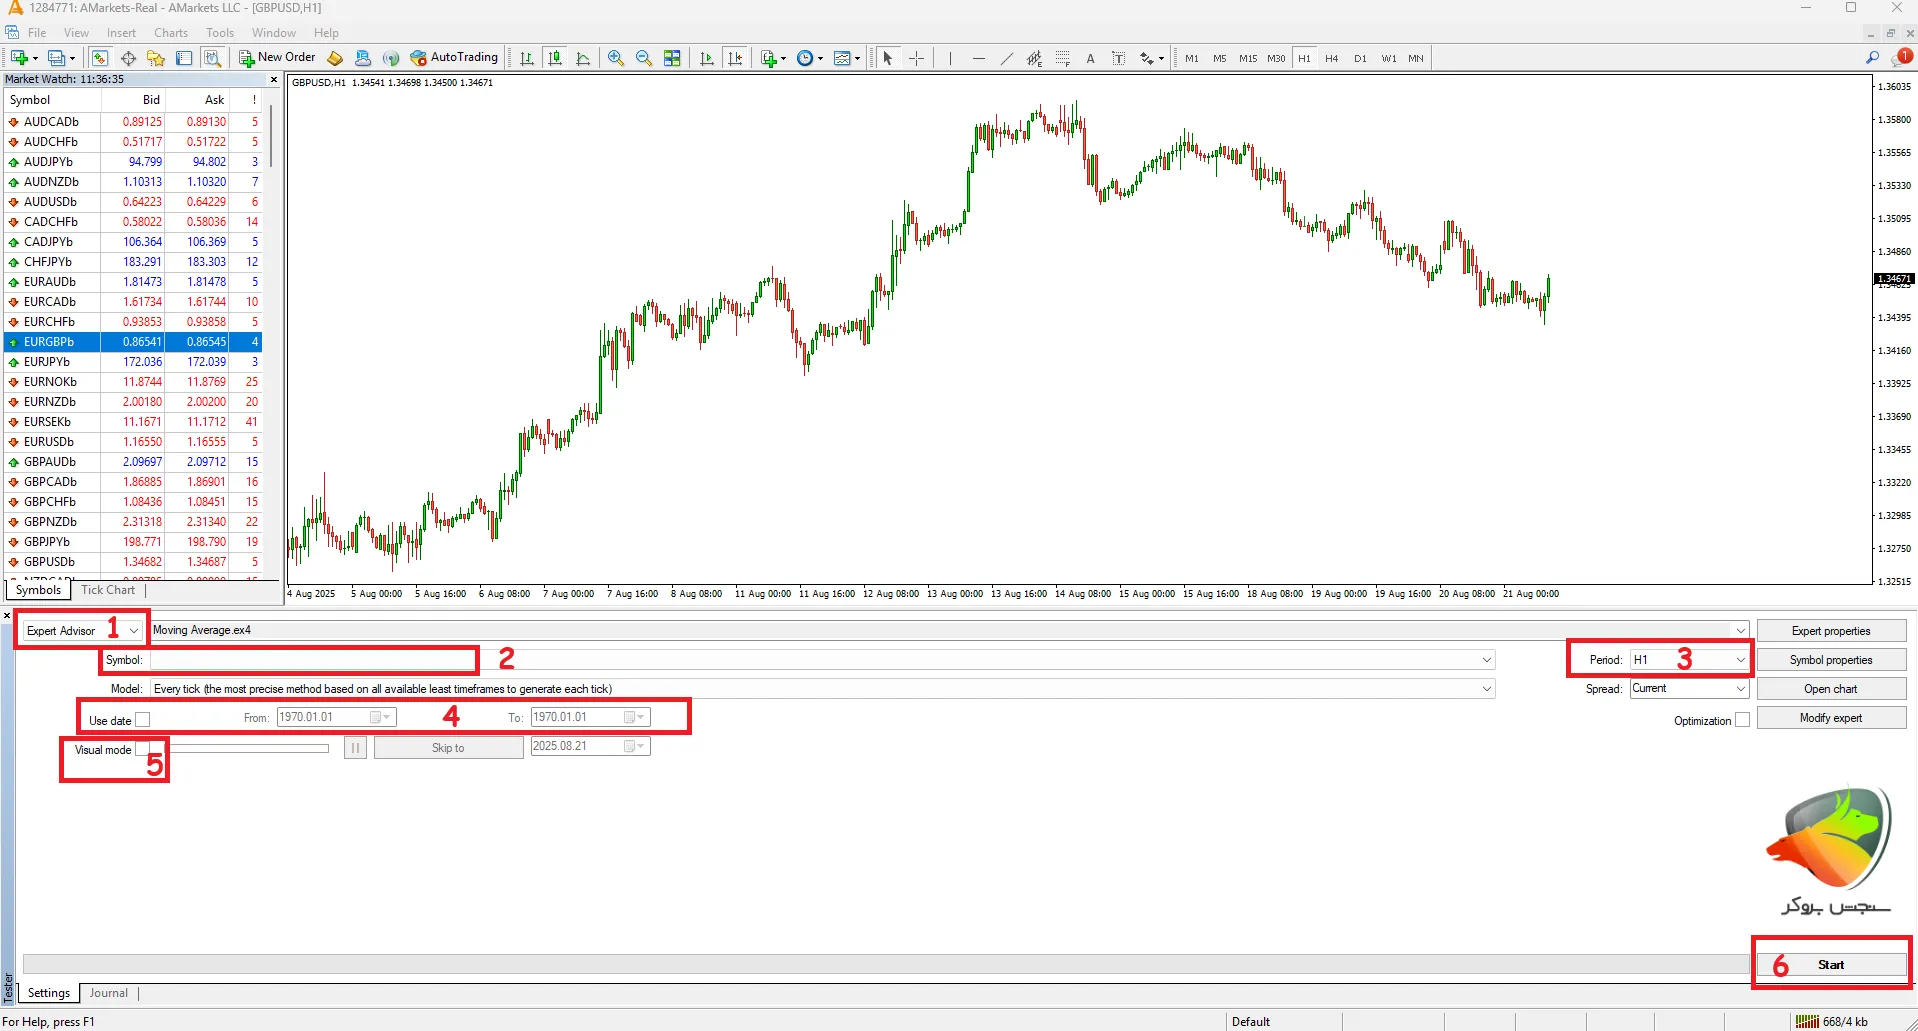Screen dimensions: 1918x1031
Task: Click the Tile Windows icon
Action: point(673,58)
